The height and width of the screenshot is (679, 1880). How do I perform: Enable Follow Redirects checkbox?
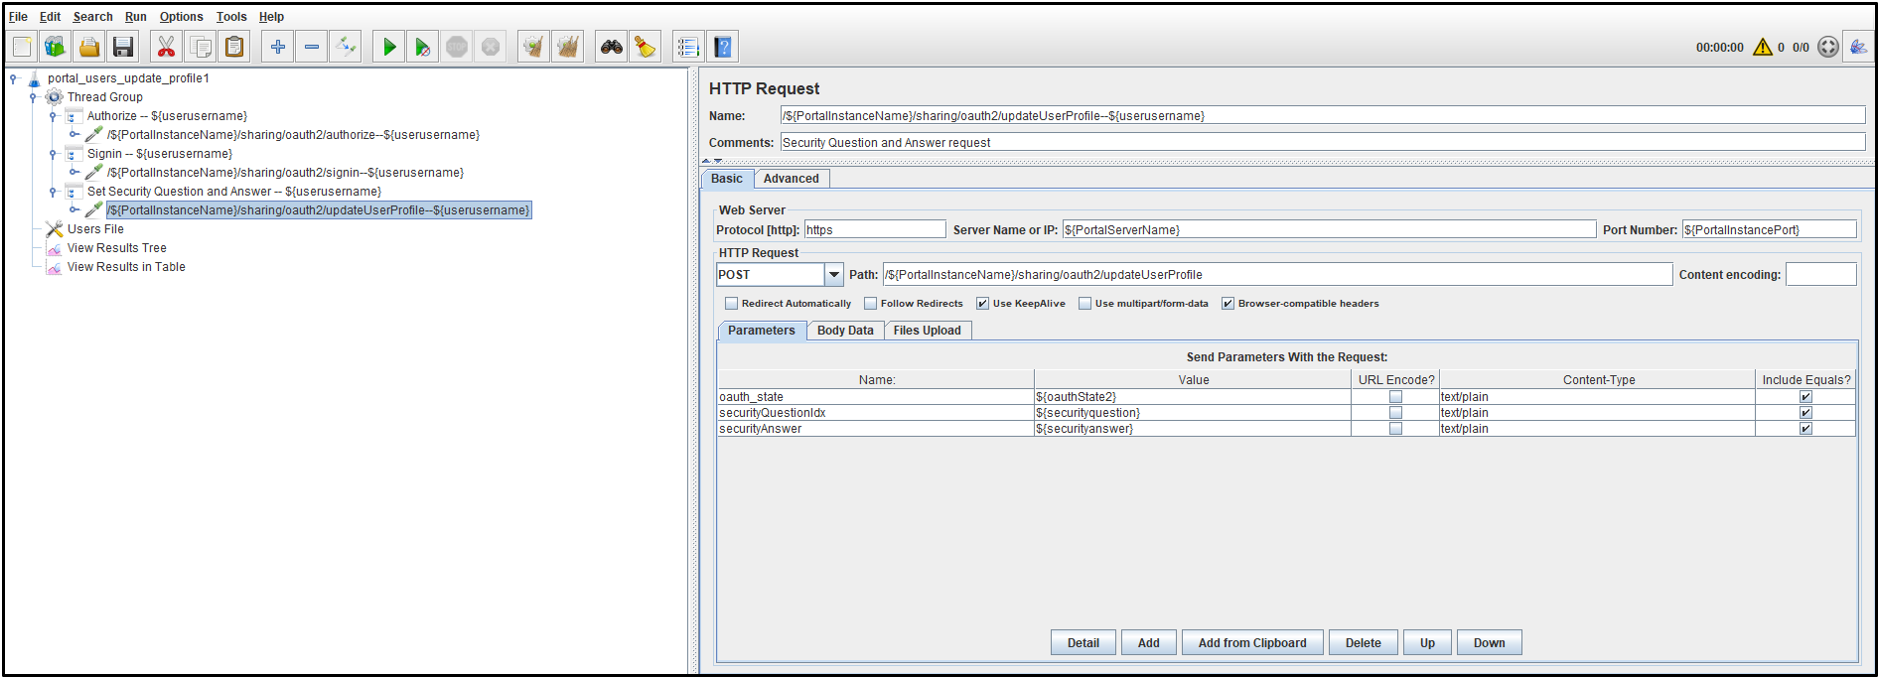(x=870, y=303)
